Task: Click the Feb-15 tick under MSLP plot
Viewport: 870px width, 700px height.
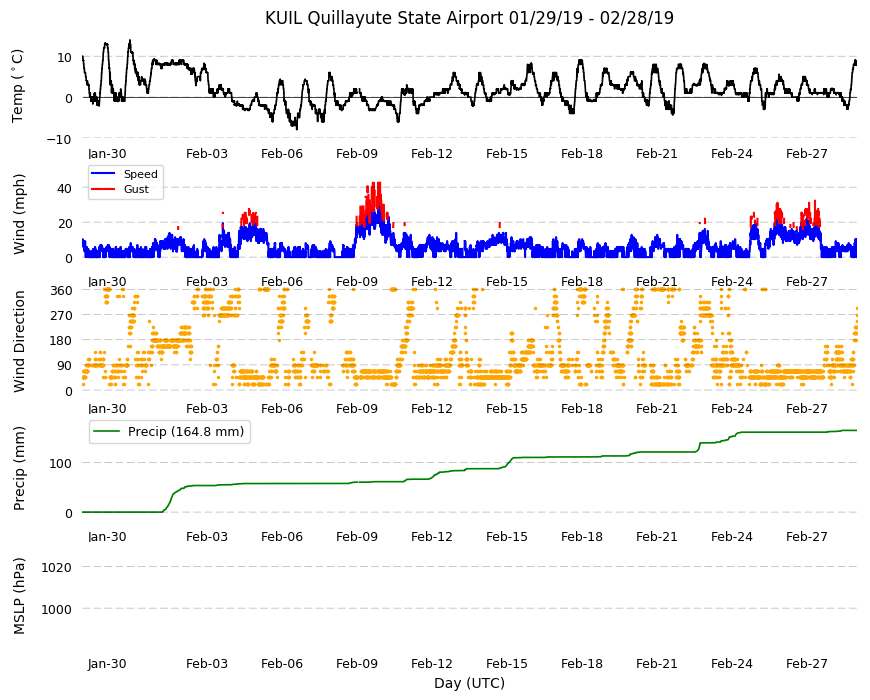Action: pos(507,663)
